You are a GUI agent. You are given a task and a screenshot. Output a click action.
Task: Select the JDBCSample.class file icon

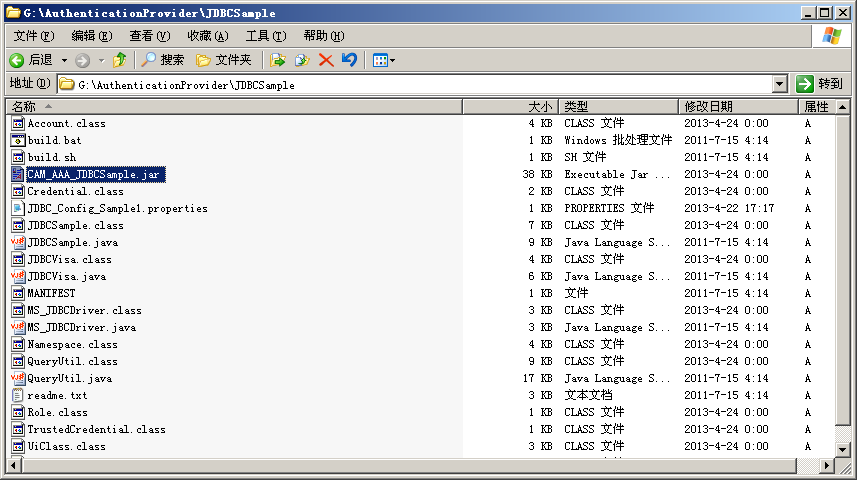(x=18, y=225)
